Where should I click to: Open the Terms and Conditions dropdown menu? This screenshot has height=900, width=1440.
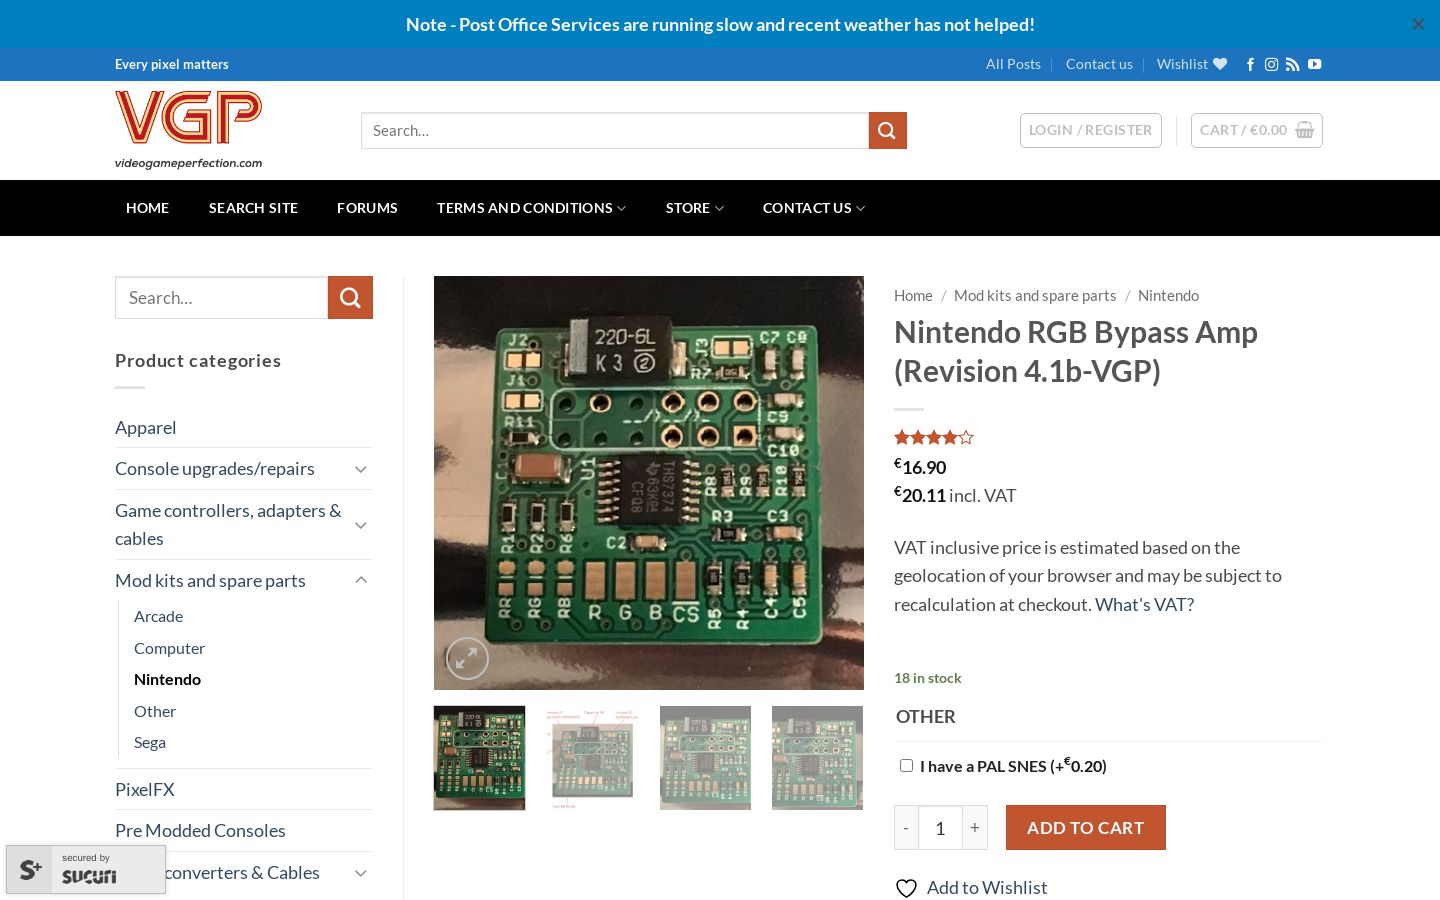pyautogui.click(x=531, y=208)
